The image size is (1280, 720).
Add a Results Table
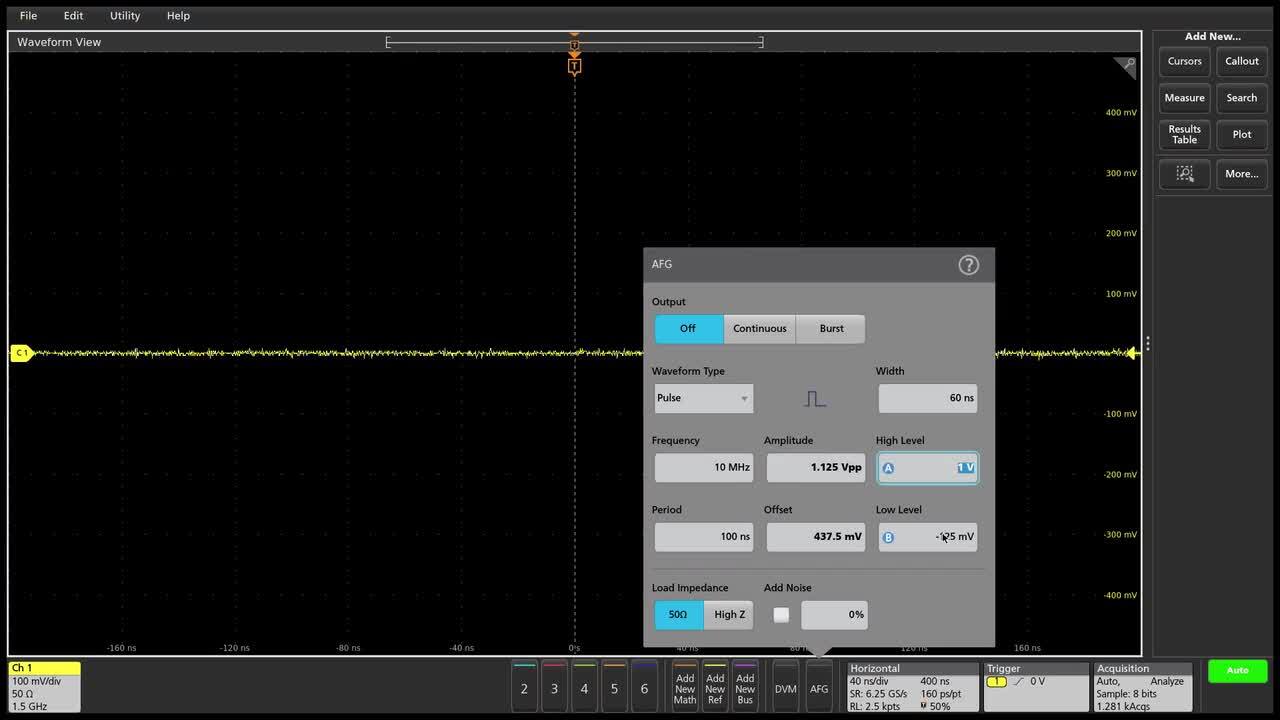pyautogui.click(x=1184, y=134)
